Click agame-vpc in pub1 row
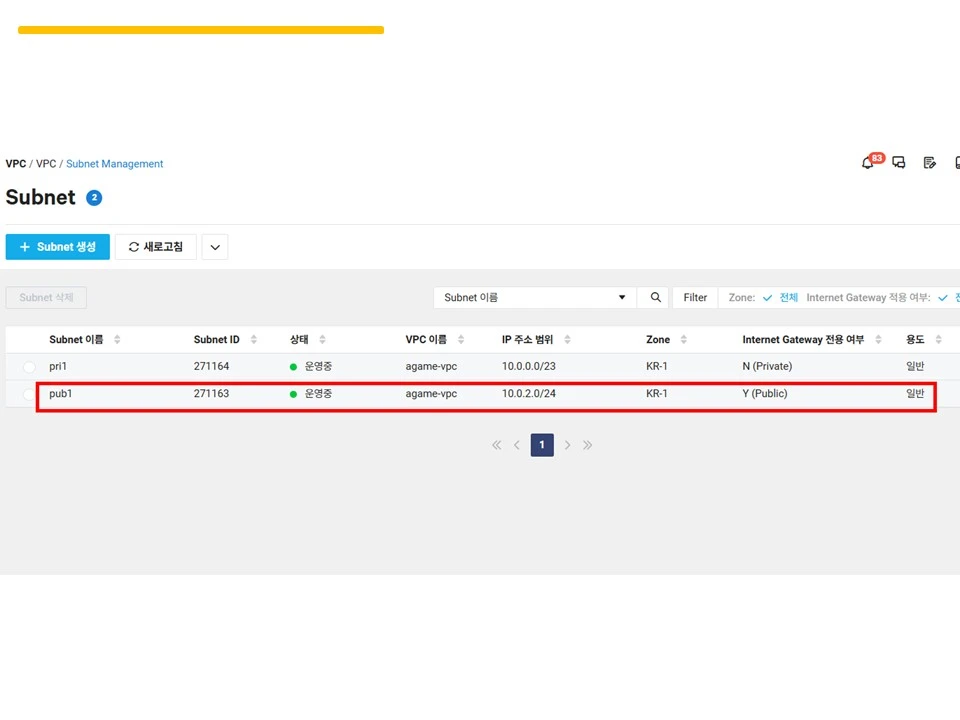 431,394
